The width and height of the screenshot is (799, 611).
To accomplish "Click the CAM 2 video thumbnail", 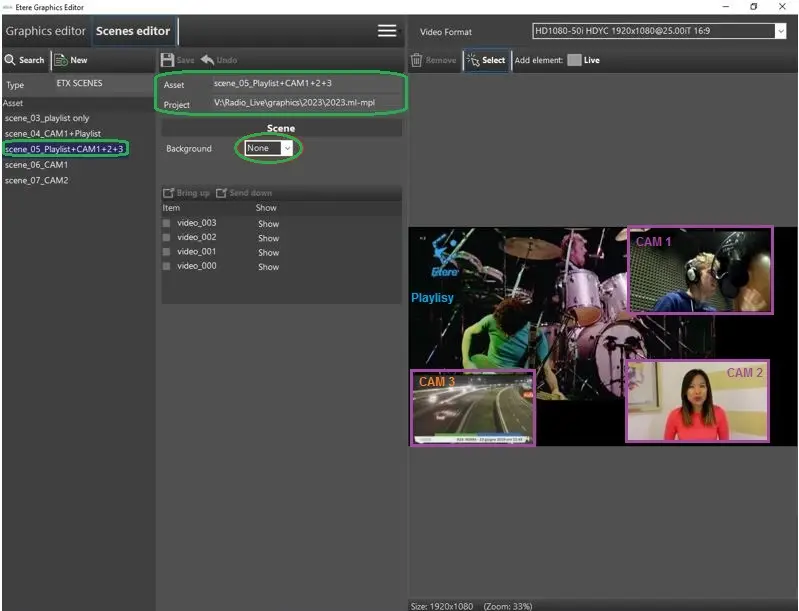I will point(697,401).
